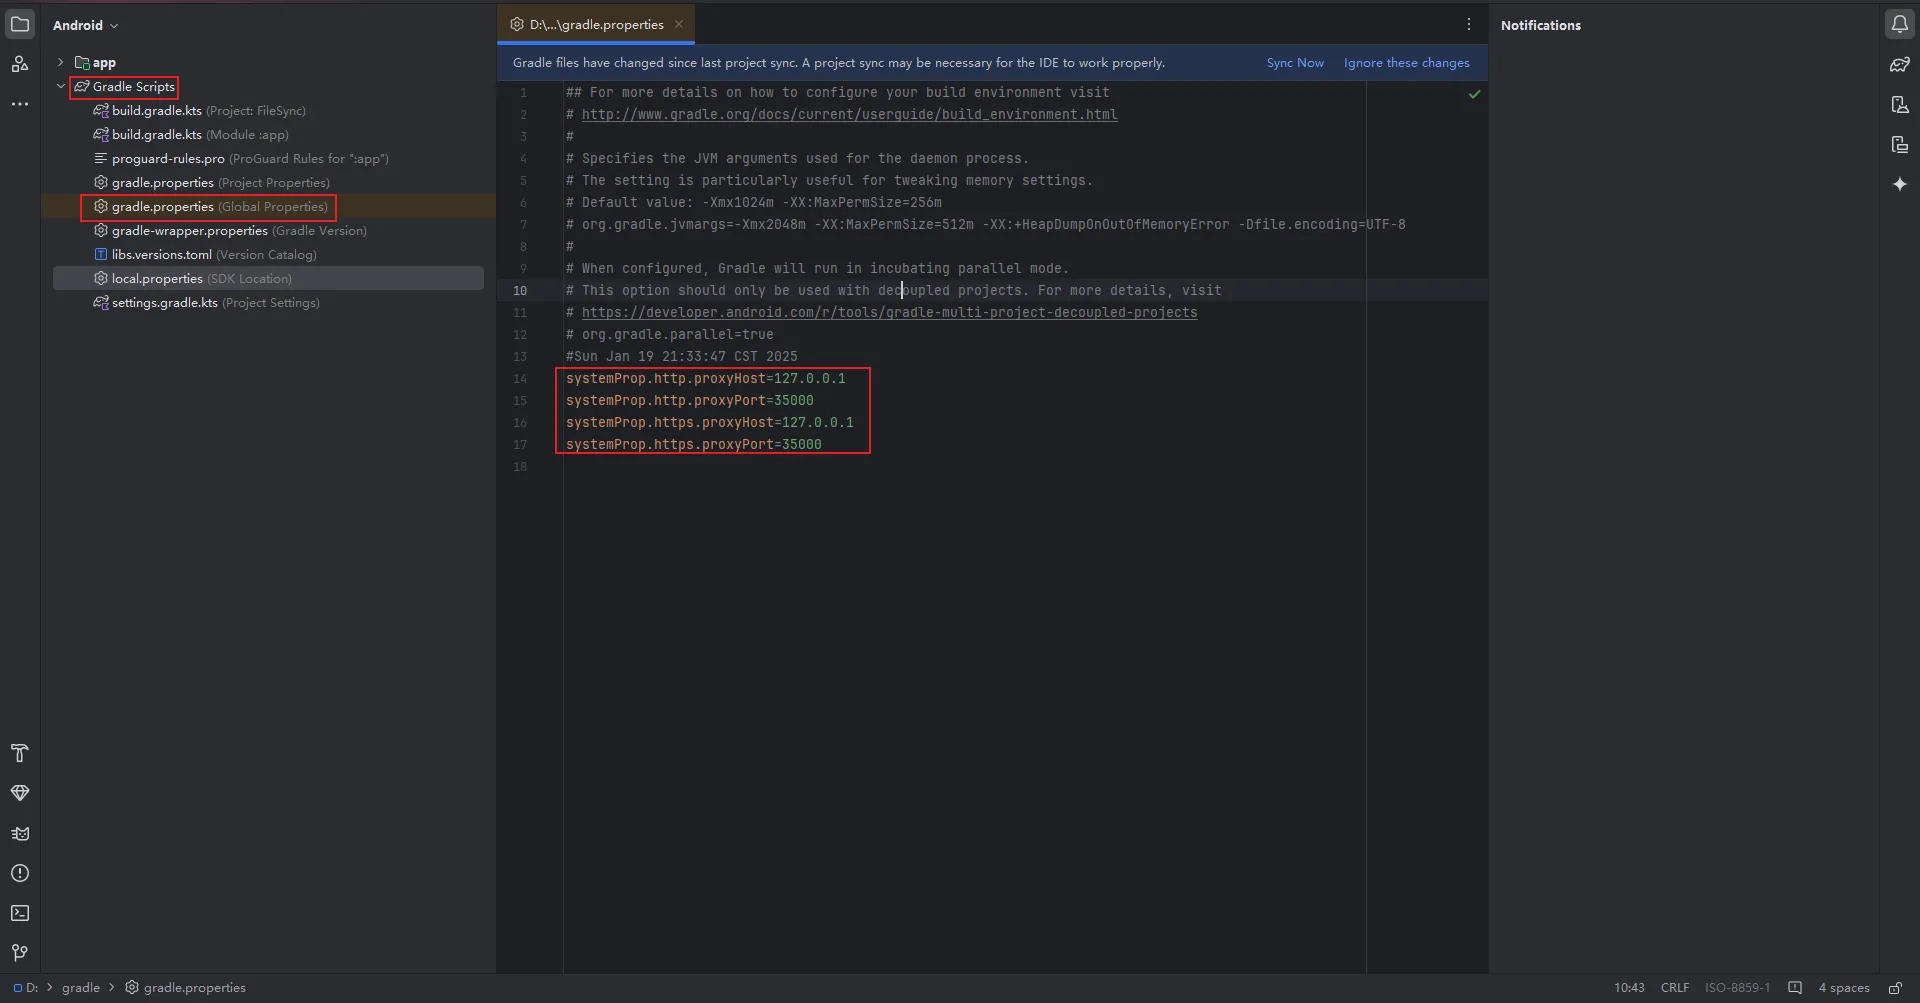The height and width of the screenshot is (1003, 1920).
Task: Open the Project tool window folder icon
Action: pos(20,24)
